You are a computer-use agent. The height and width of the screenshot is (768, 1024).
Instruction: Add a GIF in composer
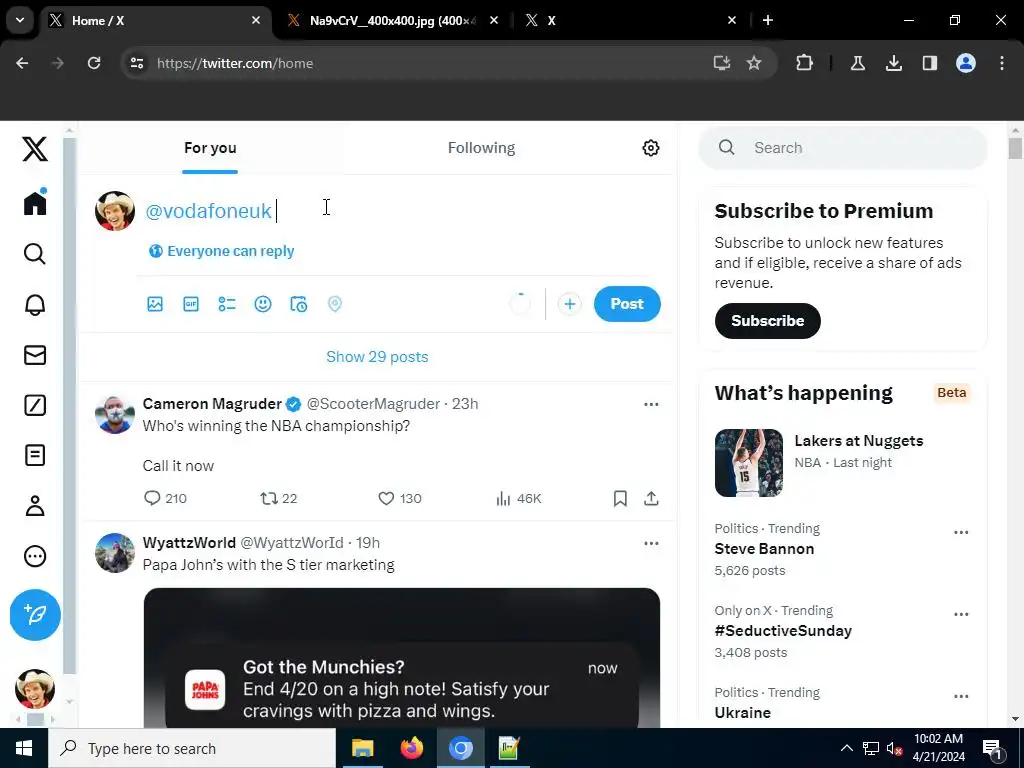point(191,304)
